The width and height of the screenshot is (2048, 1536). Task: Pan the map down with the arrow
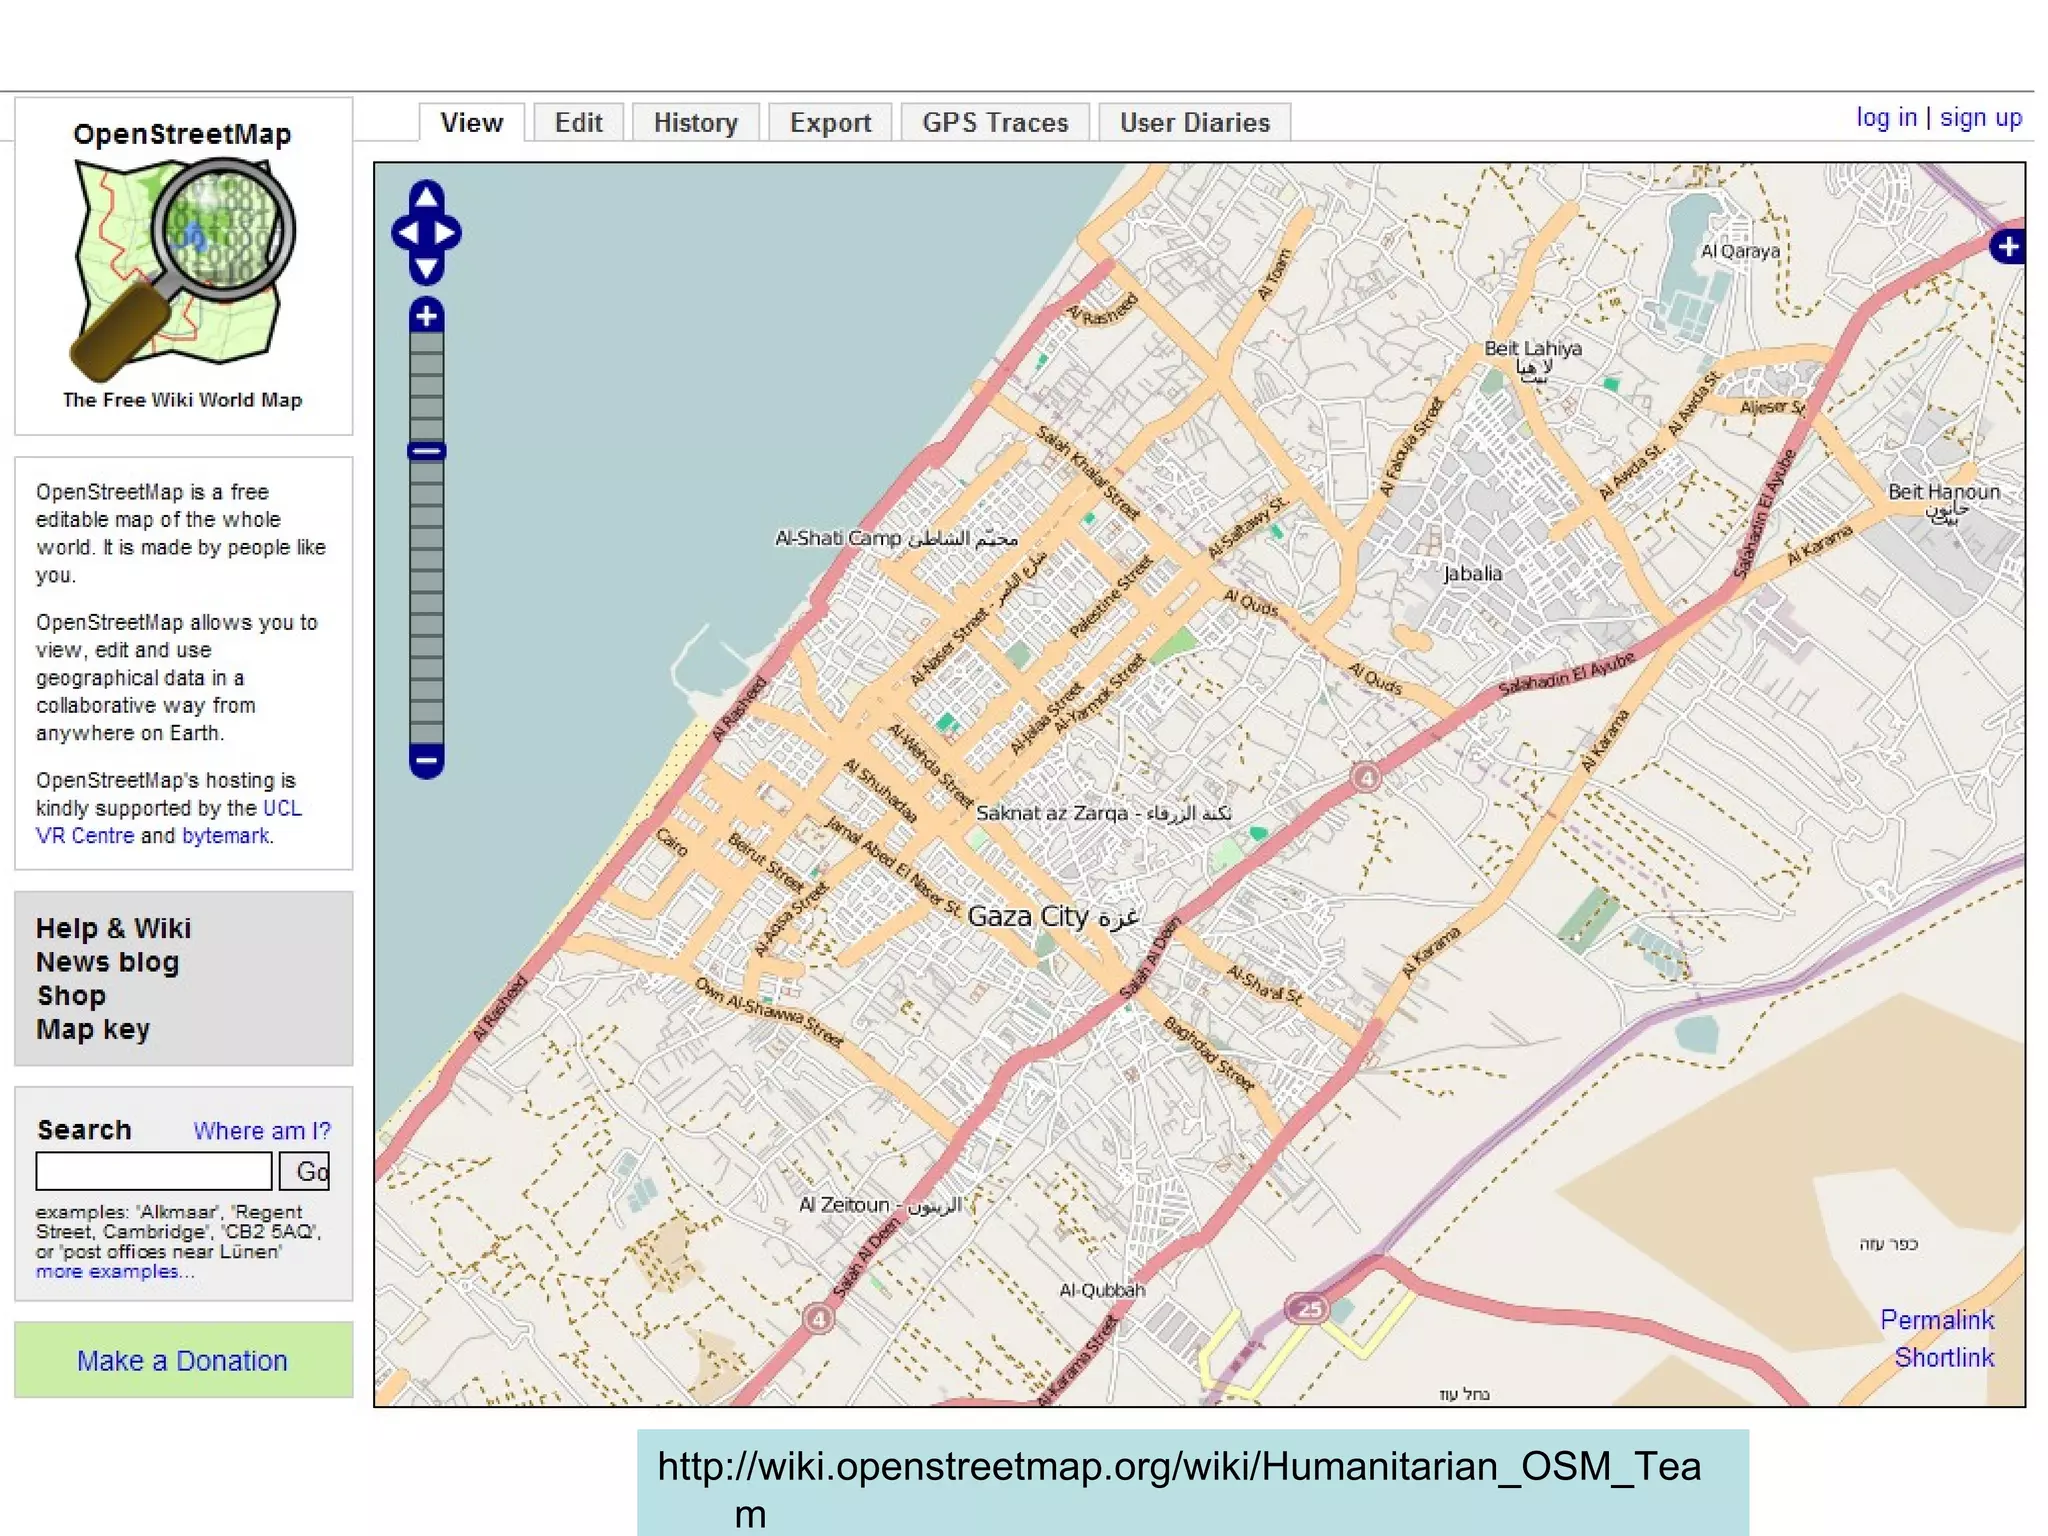[x=426, y=270]
